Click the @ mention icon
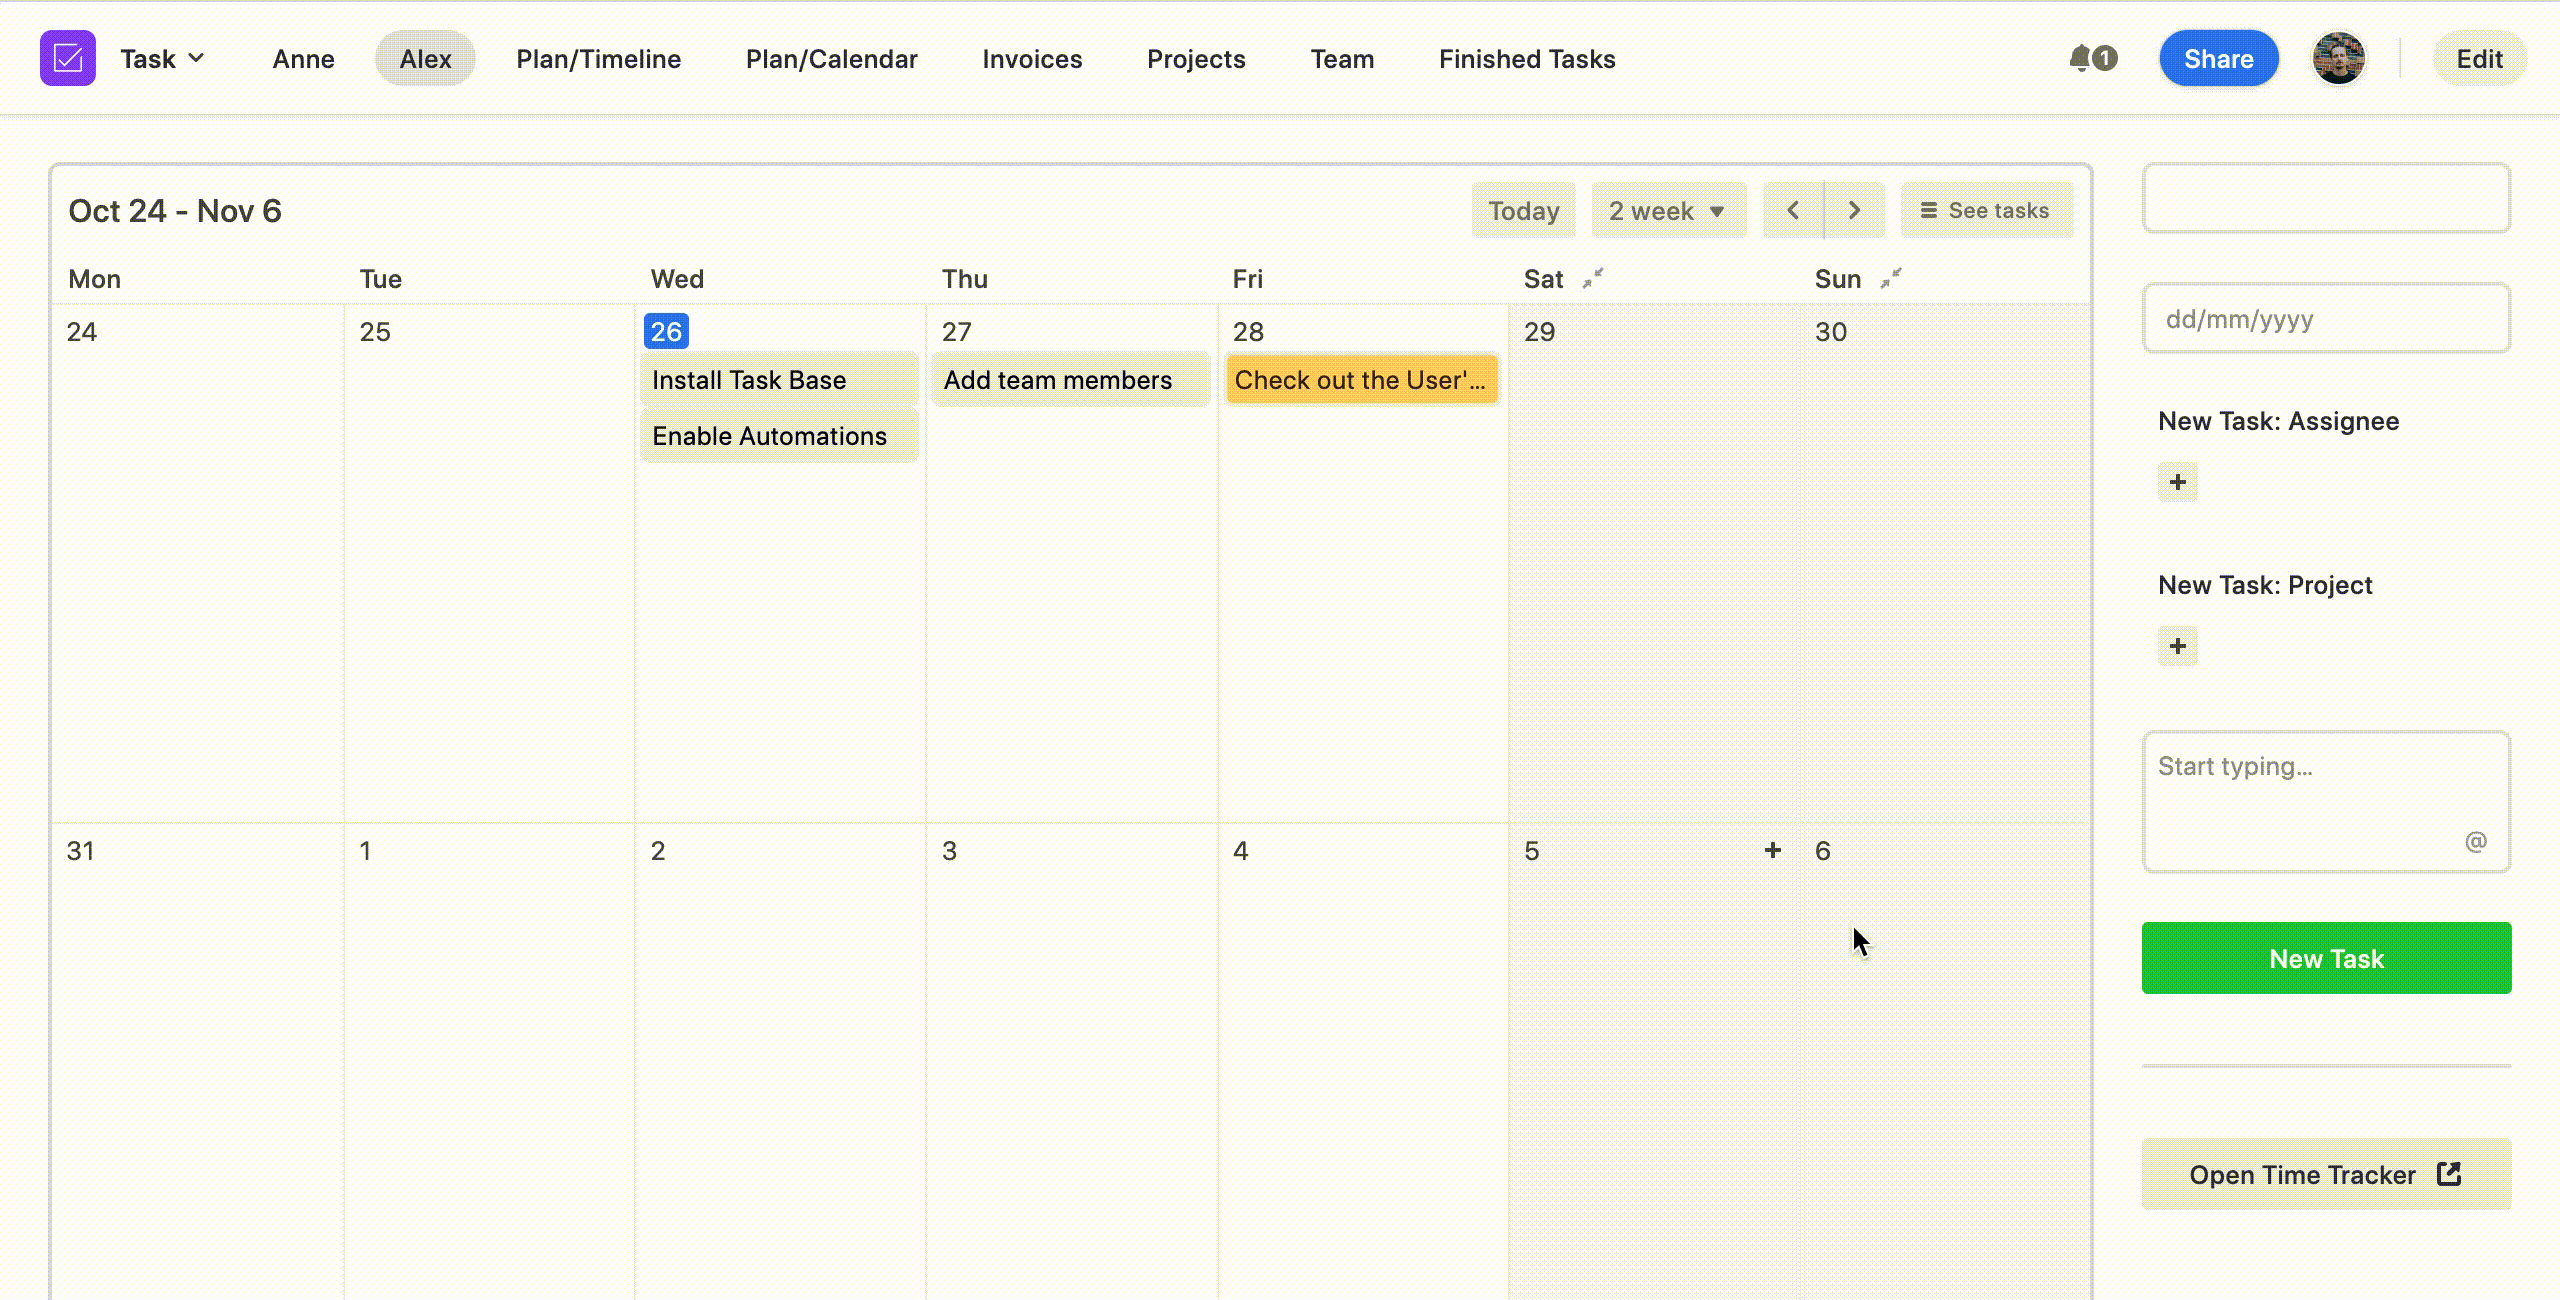Screen dimensions: 2560x1300 (2475, 842)
